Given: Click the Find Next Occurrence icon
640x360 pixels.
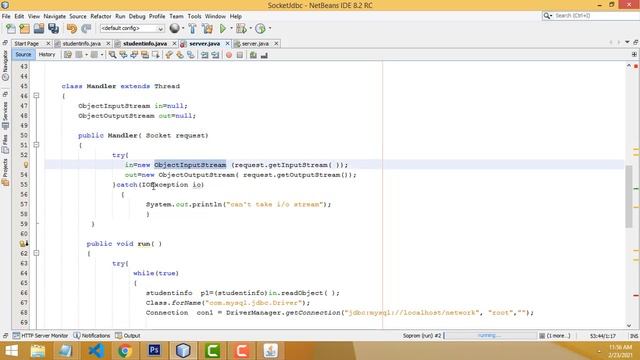Looking at the screenshot, I should (134, 55).
